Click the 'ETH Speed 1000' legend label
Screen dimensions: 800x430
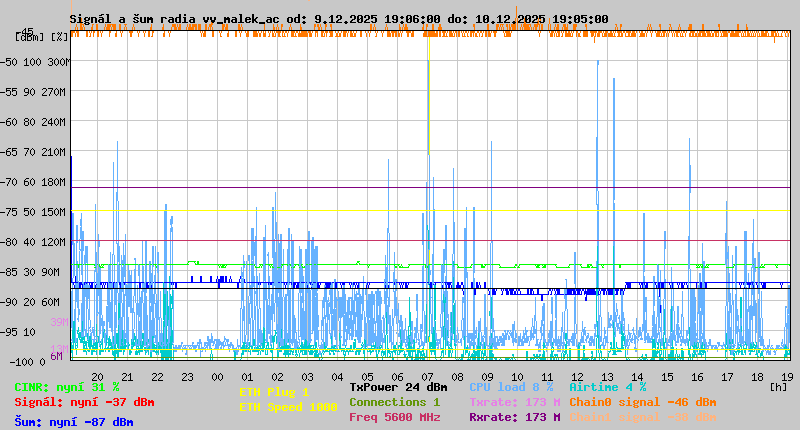pyautogui.click(x=288, y=407)
